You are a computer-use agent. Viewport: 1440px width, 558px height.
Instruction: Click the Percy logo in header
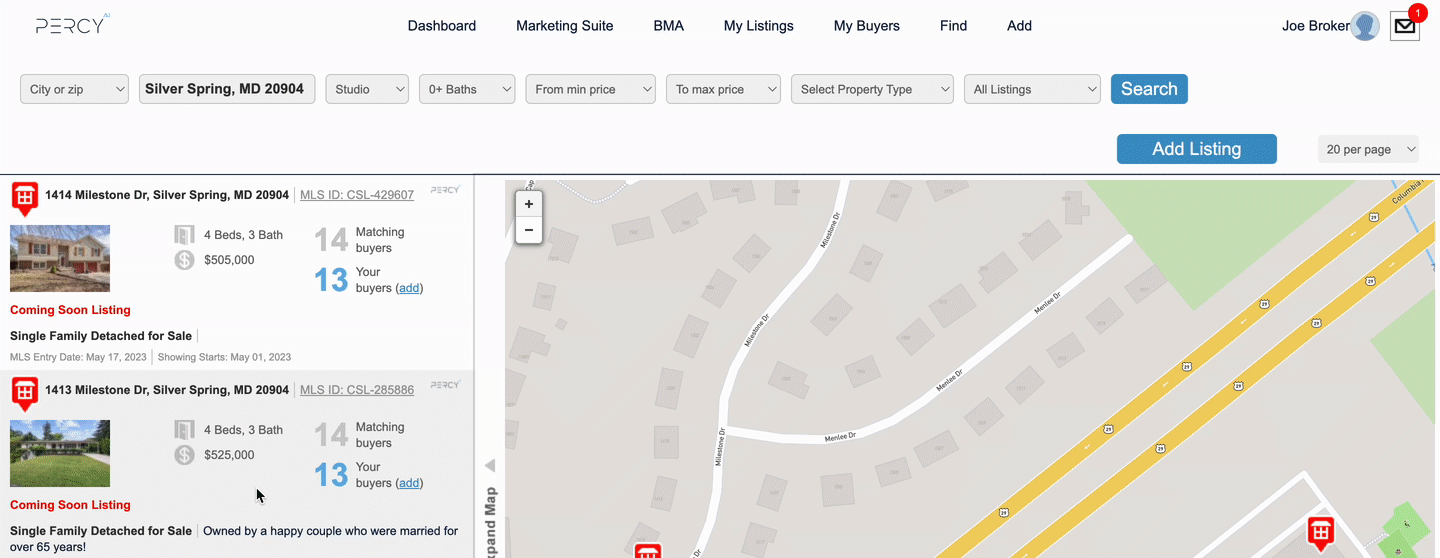point(72,25)
